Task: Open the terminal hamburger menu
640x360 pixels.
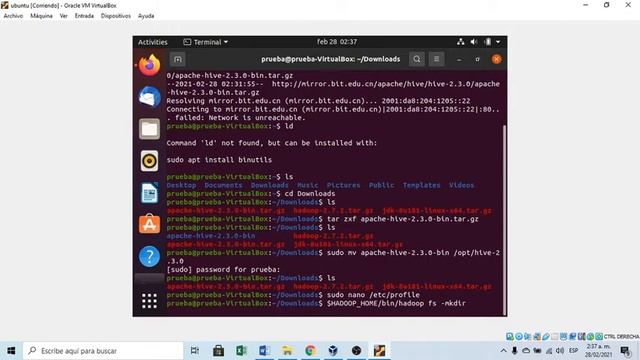Action: [436, 59]
